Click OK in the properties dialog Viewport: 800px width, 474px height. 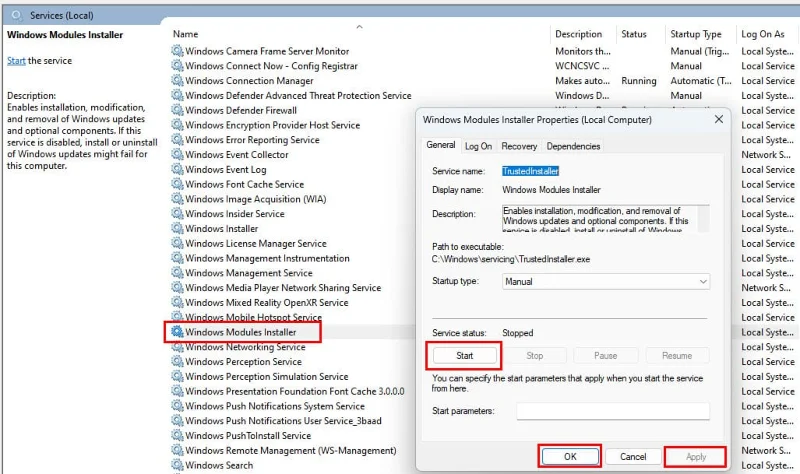point(570,457)
